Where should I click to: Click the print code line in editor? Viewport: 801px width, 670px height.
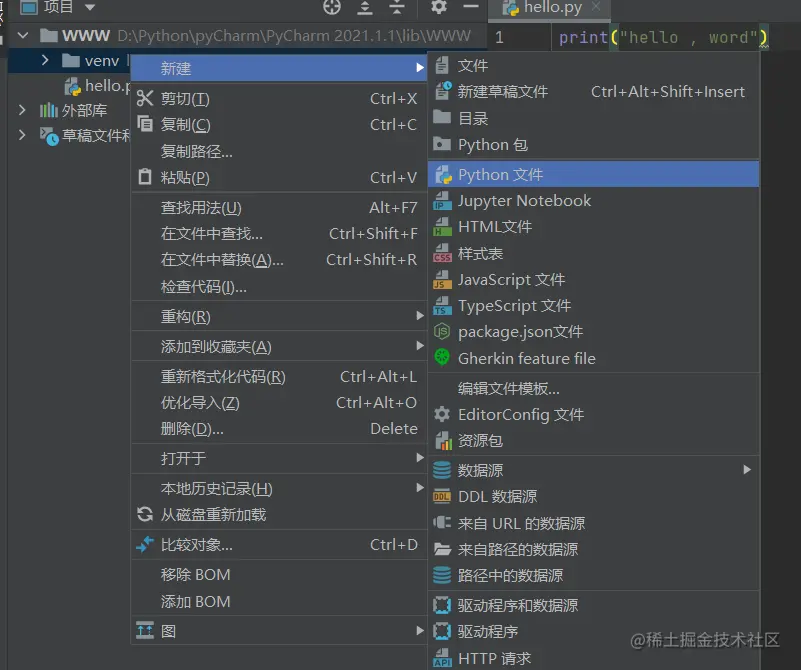point(663,37)
